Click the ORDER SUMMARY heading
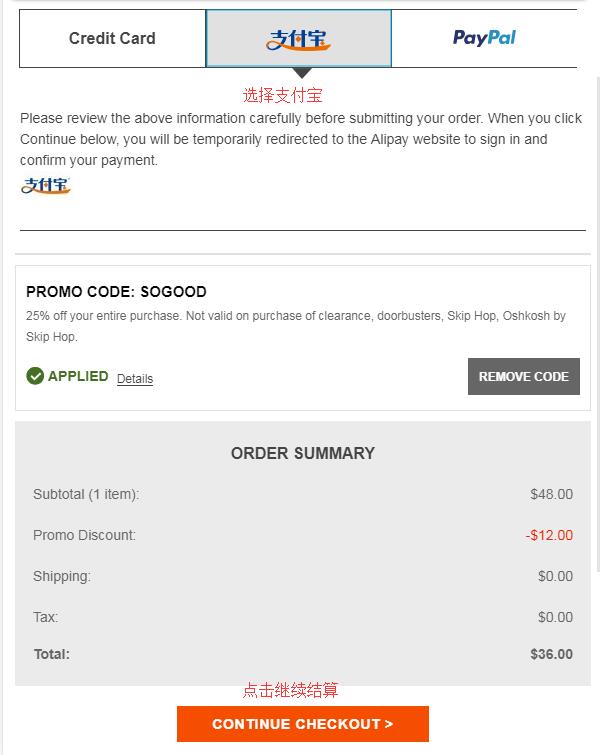The image size is (600, 755). click(302, 453)
